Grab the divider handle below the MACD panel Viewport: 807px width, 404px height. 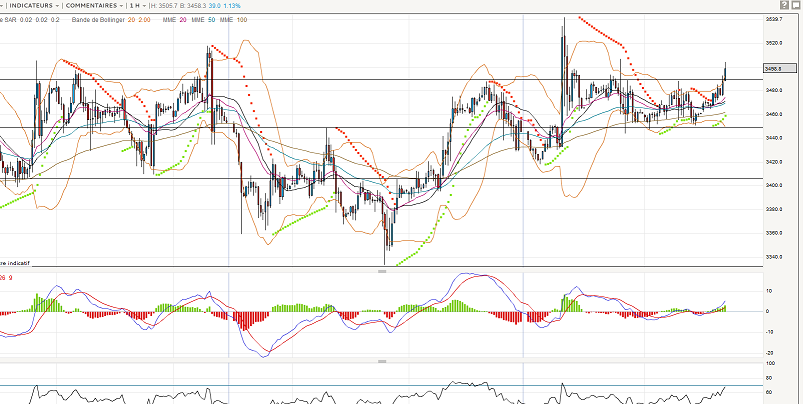point(381,361)
